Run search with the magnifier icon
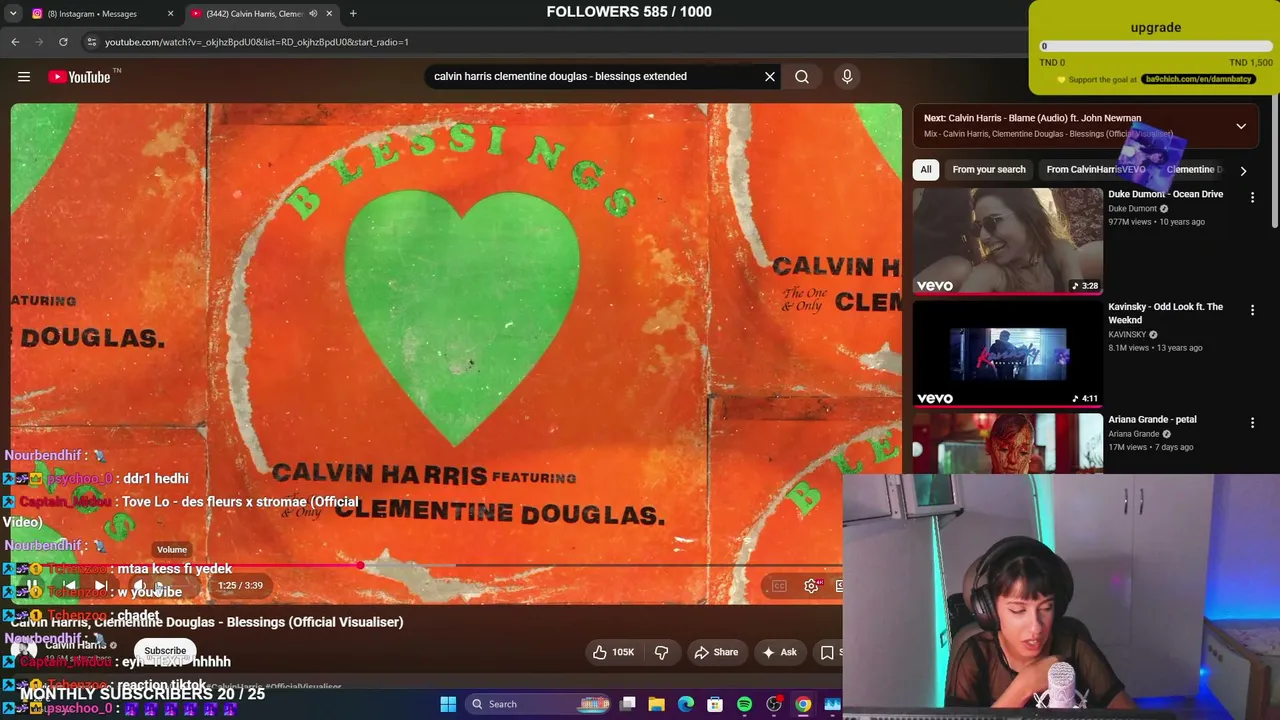This screenshot has height=720, width=1280. pyautogui.click(x=802, y=77)
